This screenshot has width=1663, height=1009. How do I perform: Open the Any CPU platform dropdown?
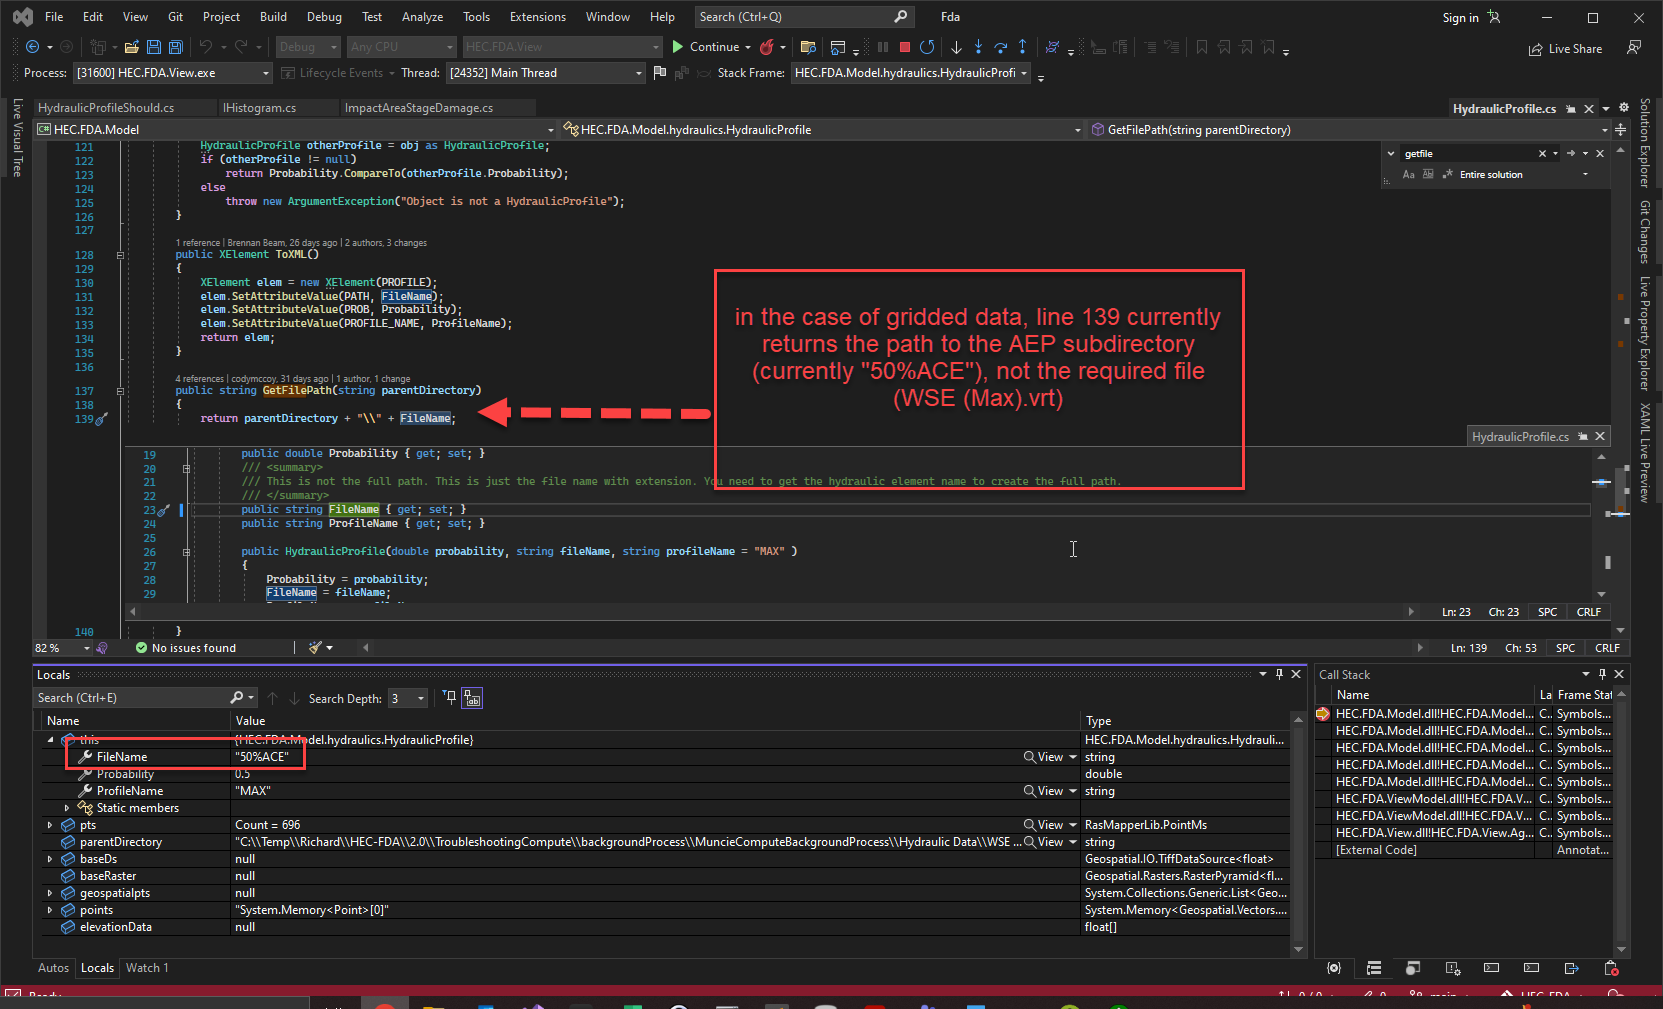[449, 46]
